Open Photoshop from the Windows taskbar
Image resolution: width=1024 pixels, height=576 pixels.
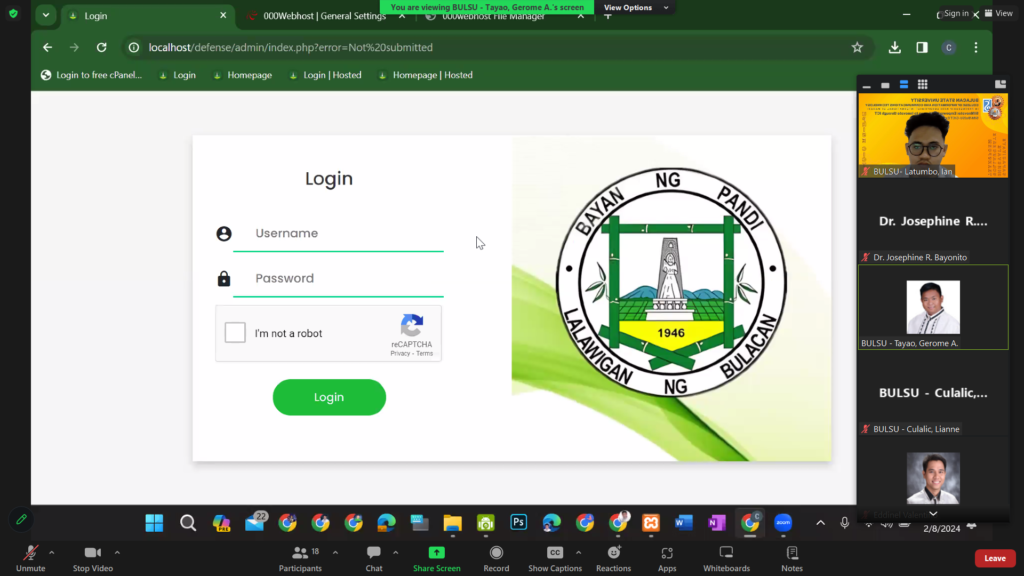(519, 522)
